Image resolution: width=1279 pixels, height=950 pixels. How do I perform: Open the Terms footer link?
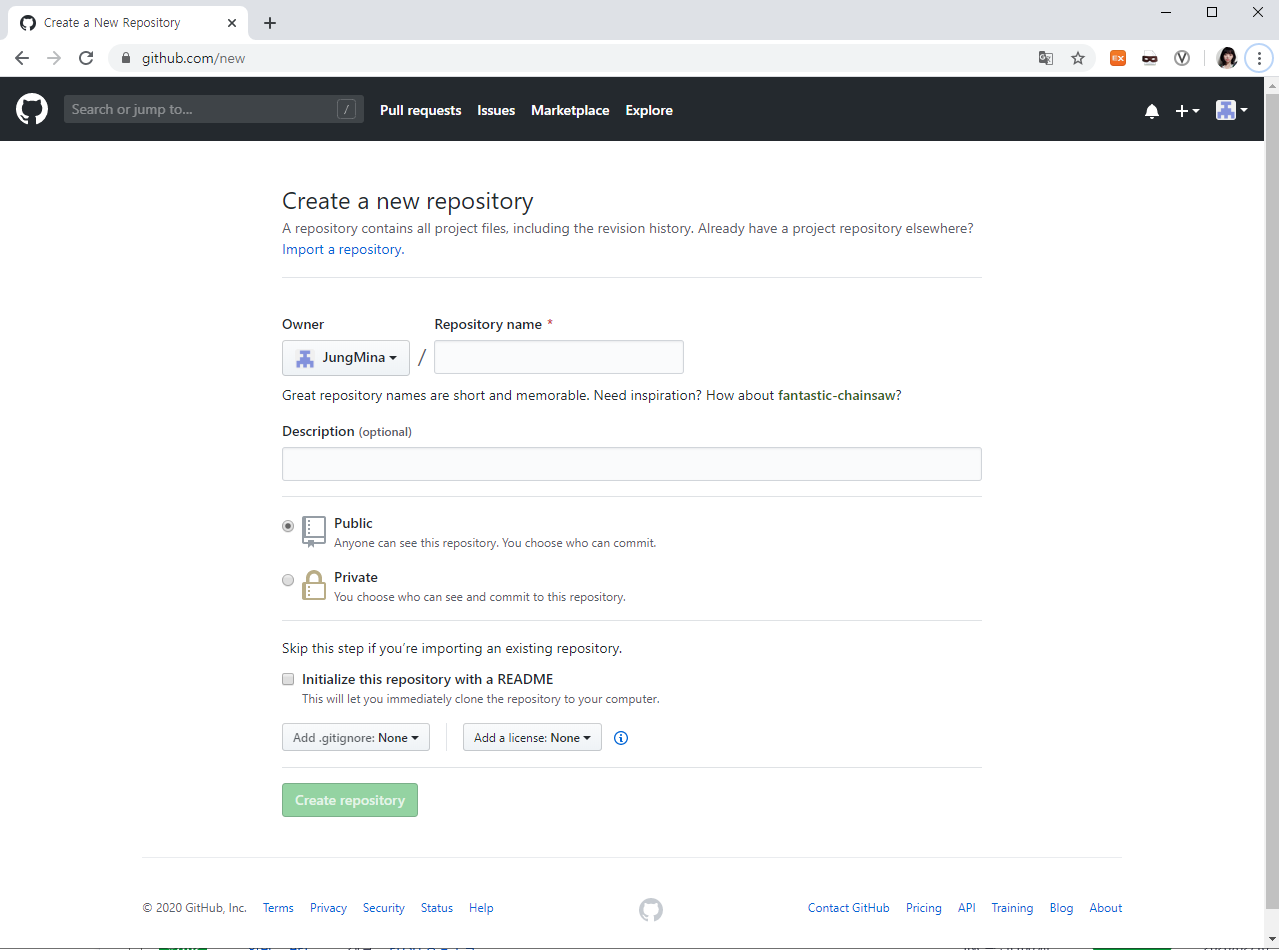[278, 908]
